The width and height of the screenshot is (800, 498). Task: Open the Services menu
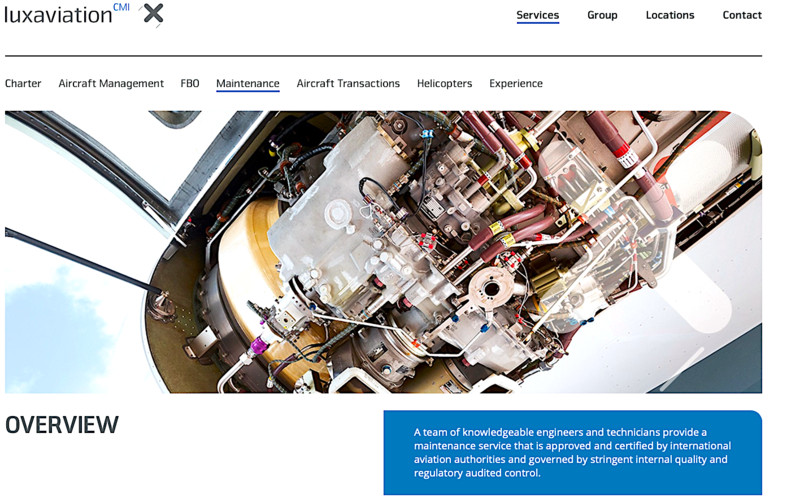pos(537,15)
